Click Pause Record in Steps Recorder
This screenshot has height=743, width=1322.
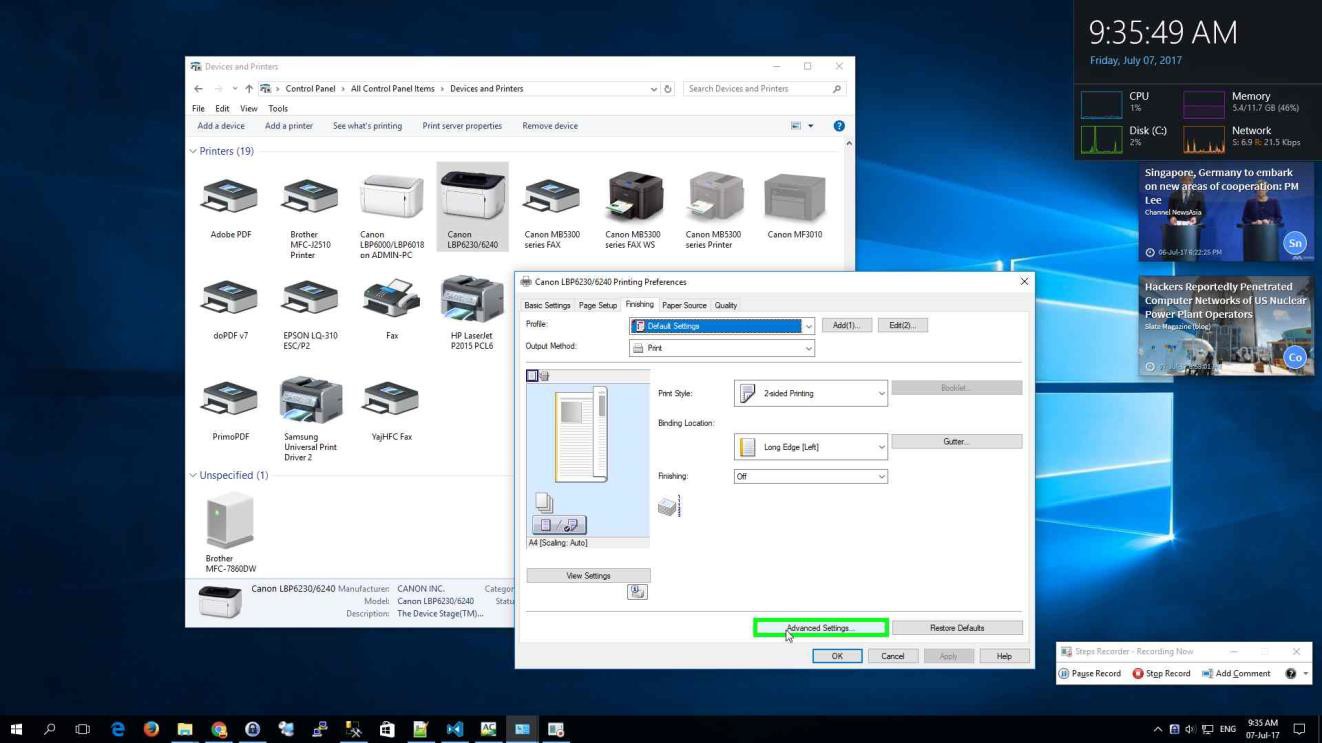(1090, 674)
